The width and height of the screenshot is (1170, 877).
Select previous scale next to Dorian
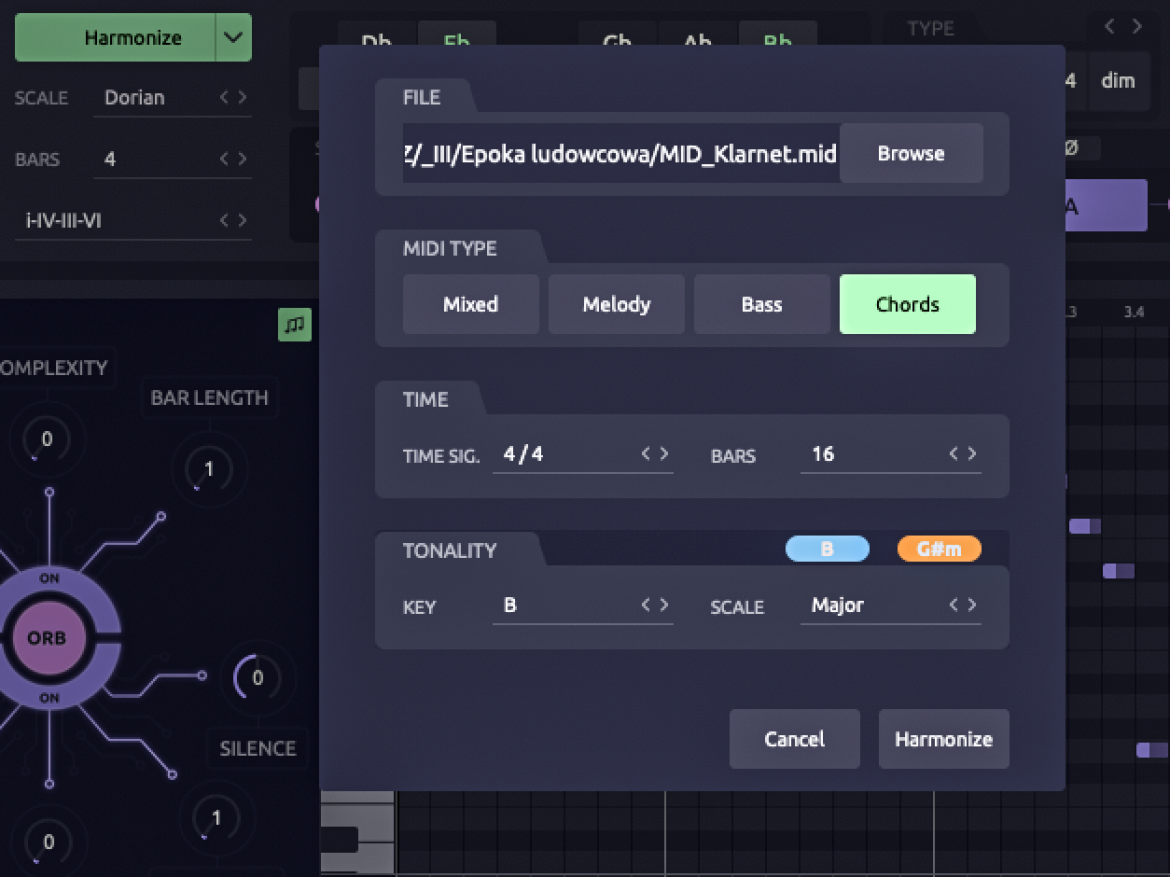click(224, 97)
